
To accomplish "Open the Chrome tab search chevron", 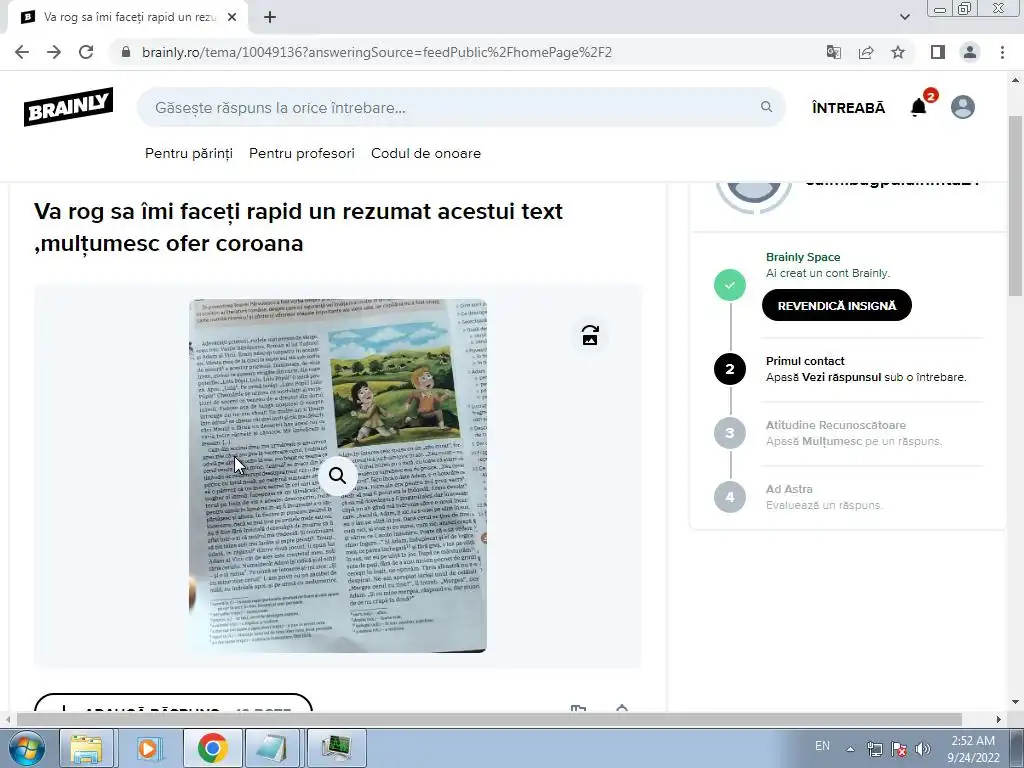I will (905, 17).
